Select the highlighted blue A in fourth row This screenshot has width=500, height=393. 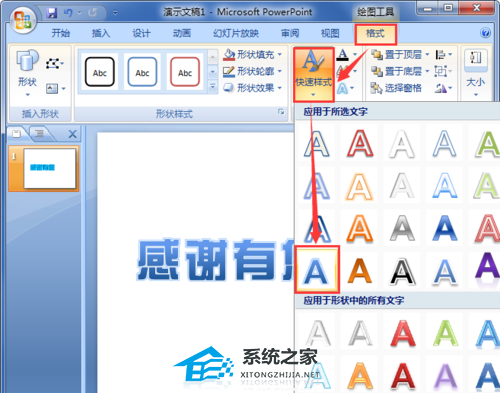point(316,270)
